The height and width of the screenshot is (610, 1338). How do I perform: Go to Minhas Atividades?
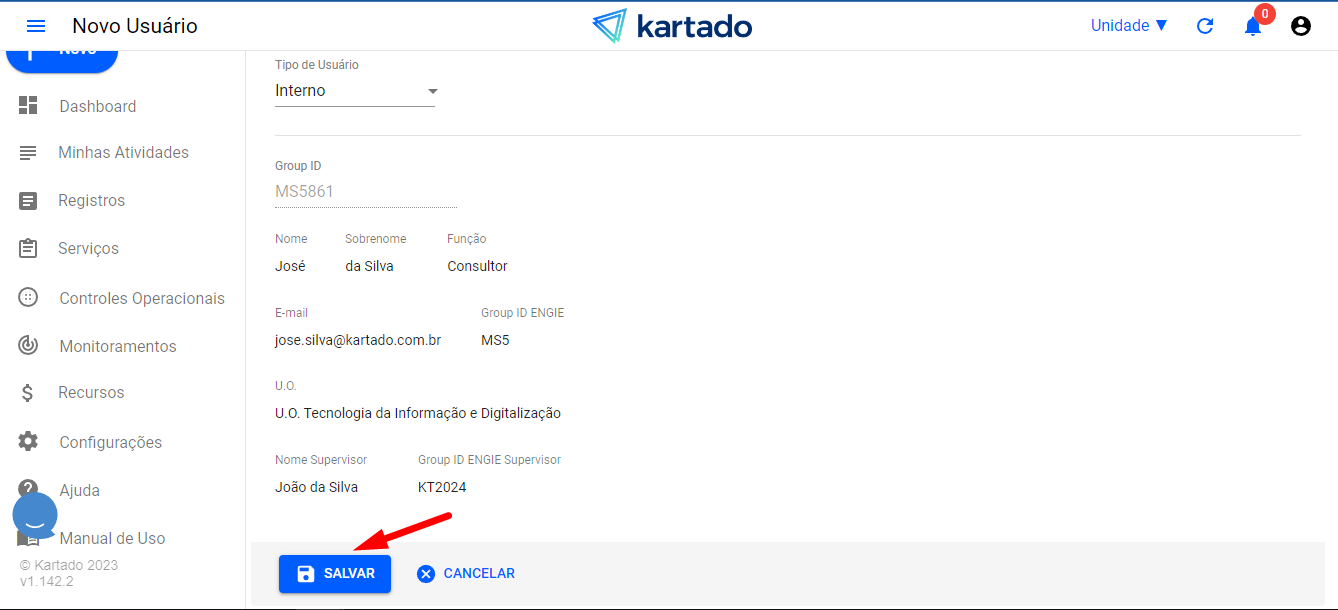pyautogui.click(x=123, y=153)
